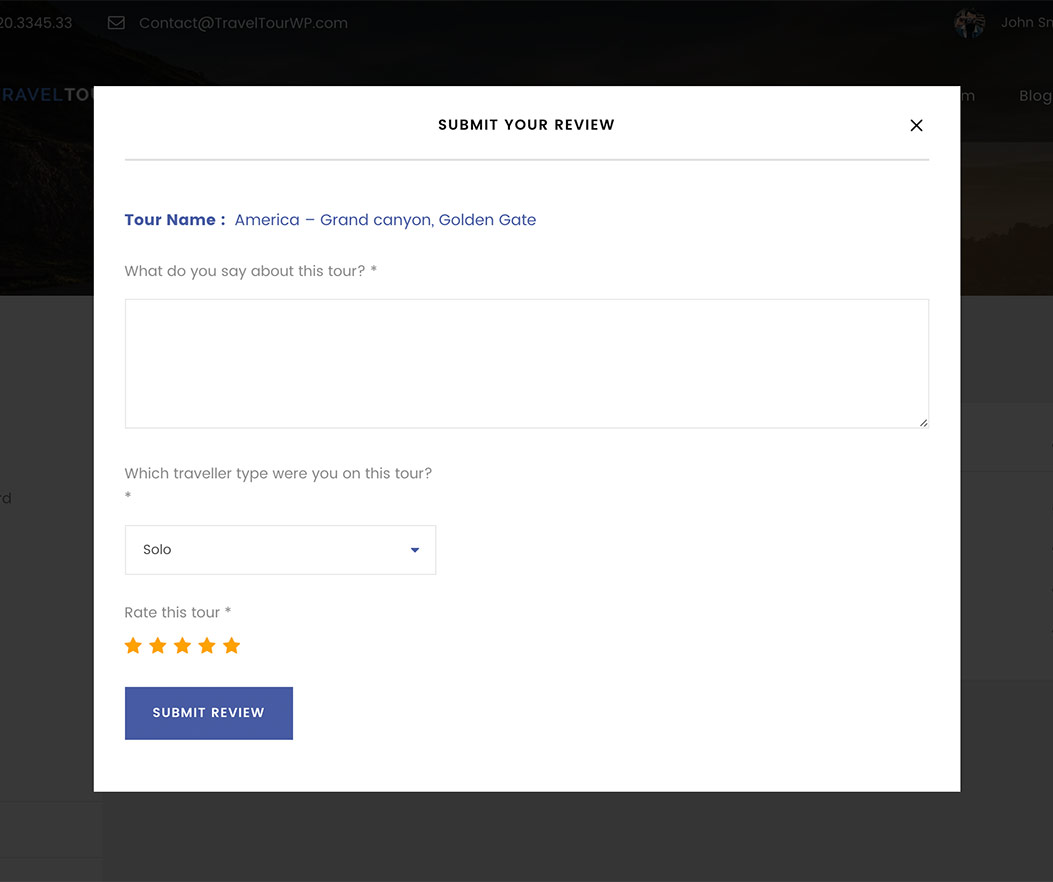Click the 'What do you say' field label

250,271
